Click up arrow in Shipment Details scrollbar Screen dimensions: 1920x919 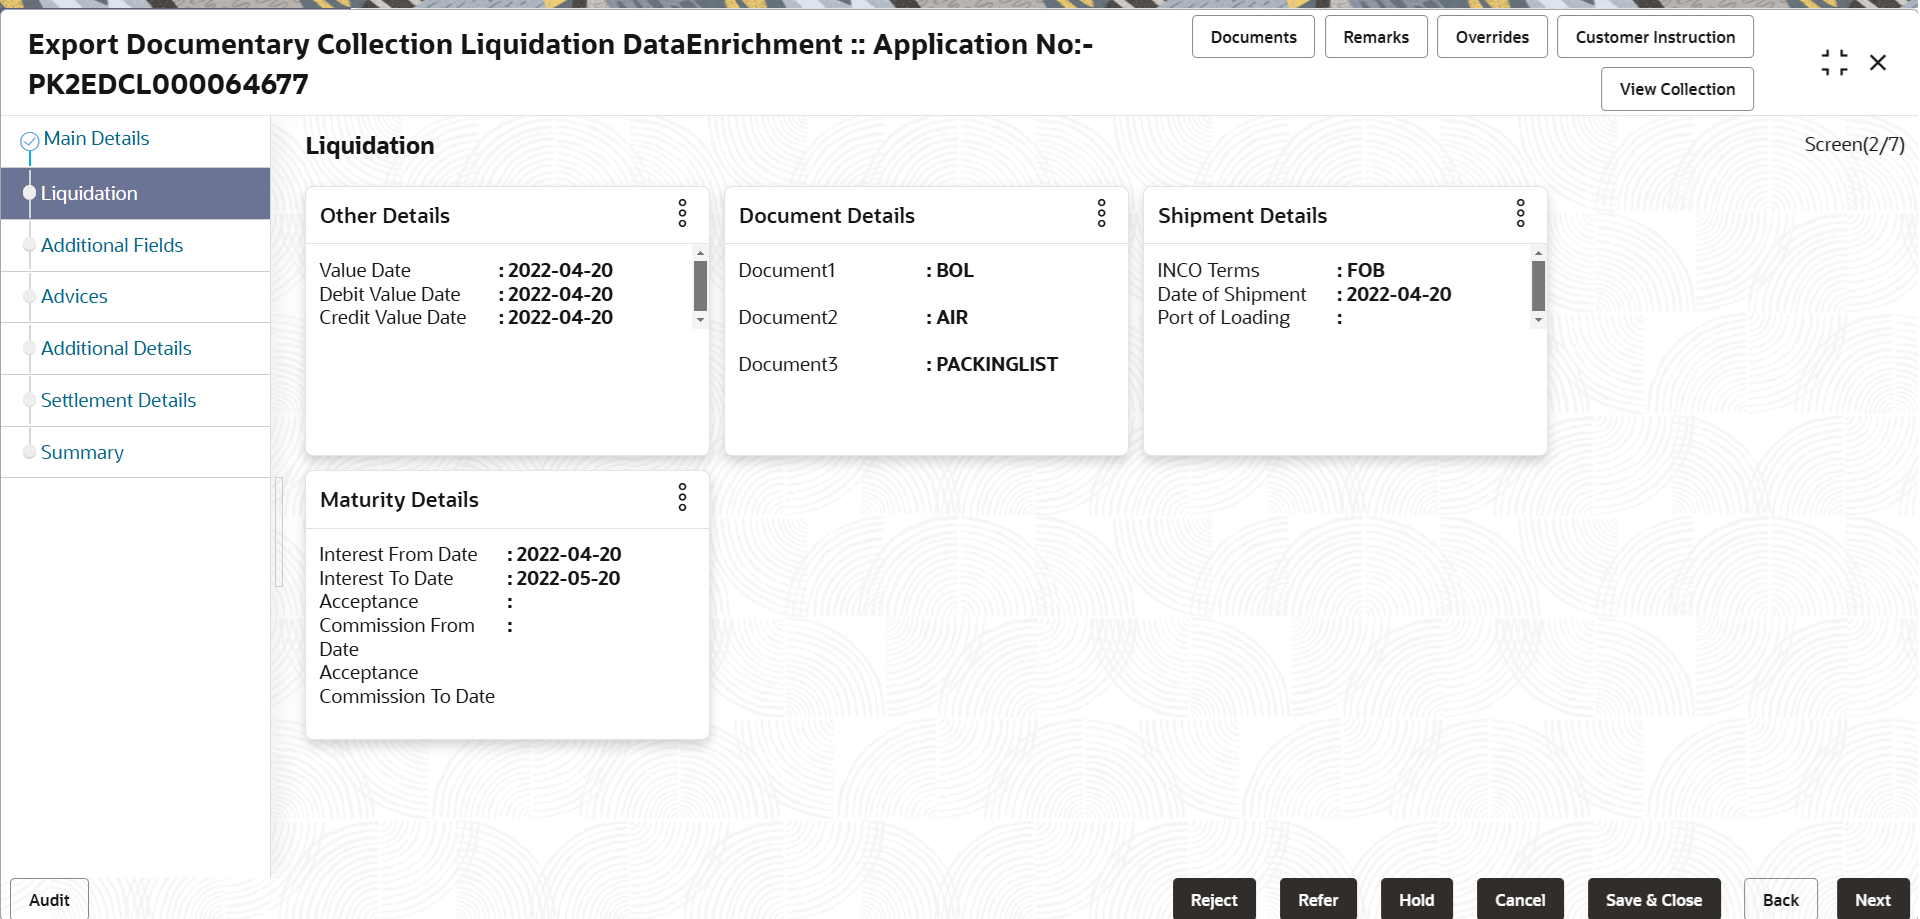pyautogui.click(x=1538, y=253)
